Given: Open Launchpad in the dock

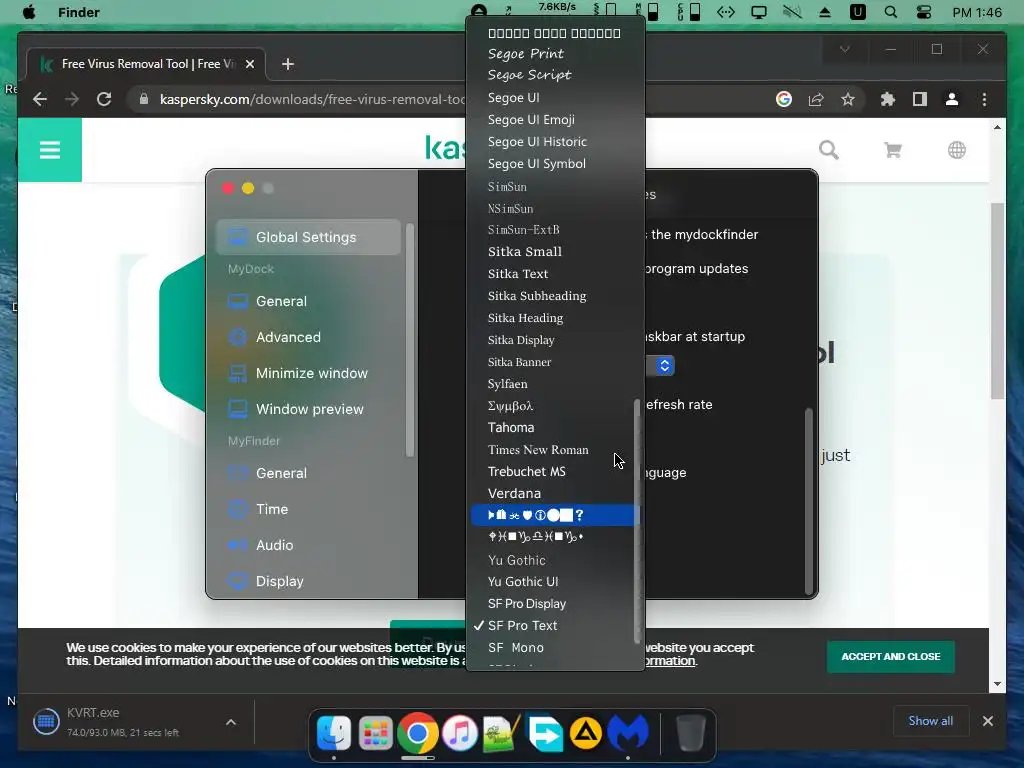Looking at the screenshot, I should [376, 733].
